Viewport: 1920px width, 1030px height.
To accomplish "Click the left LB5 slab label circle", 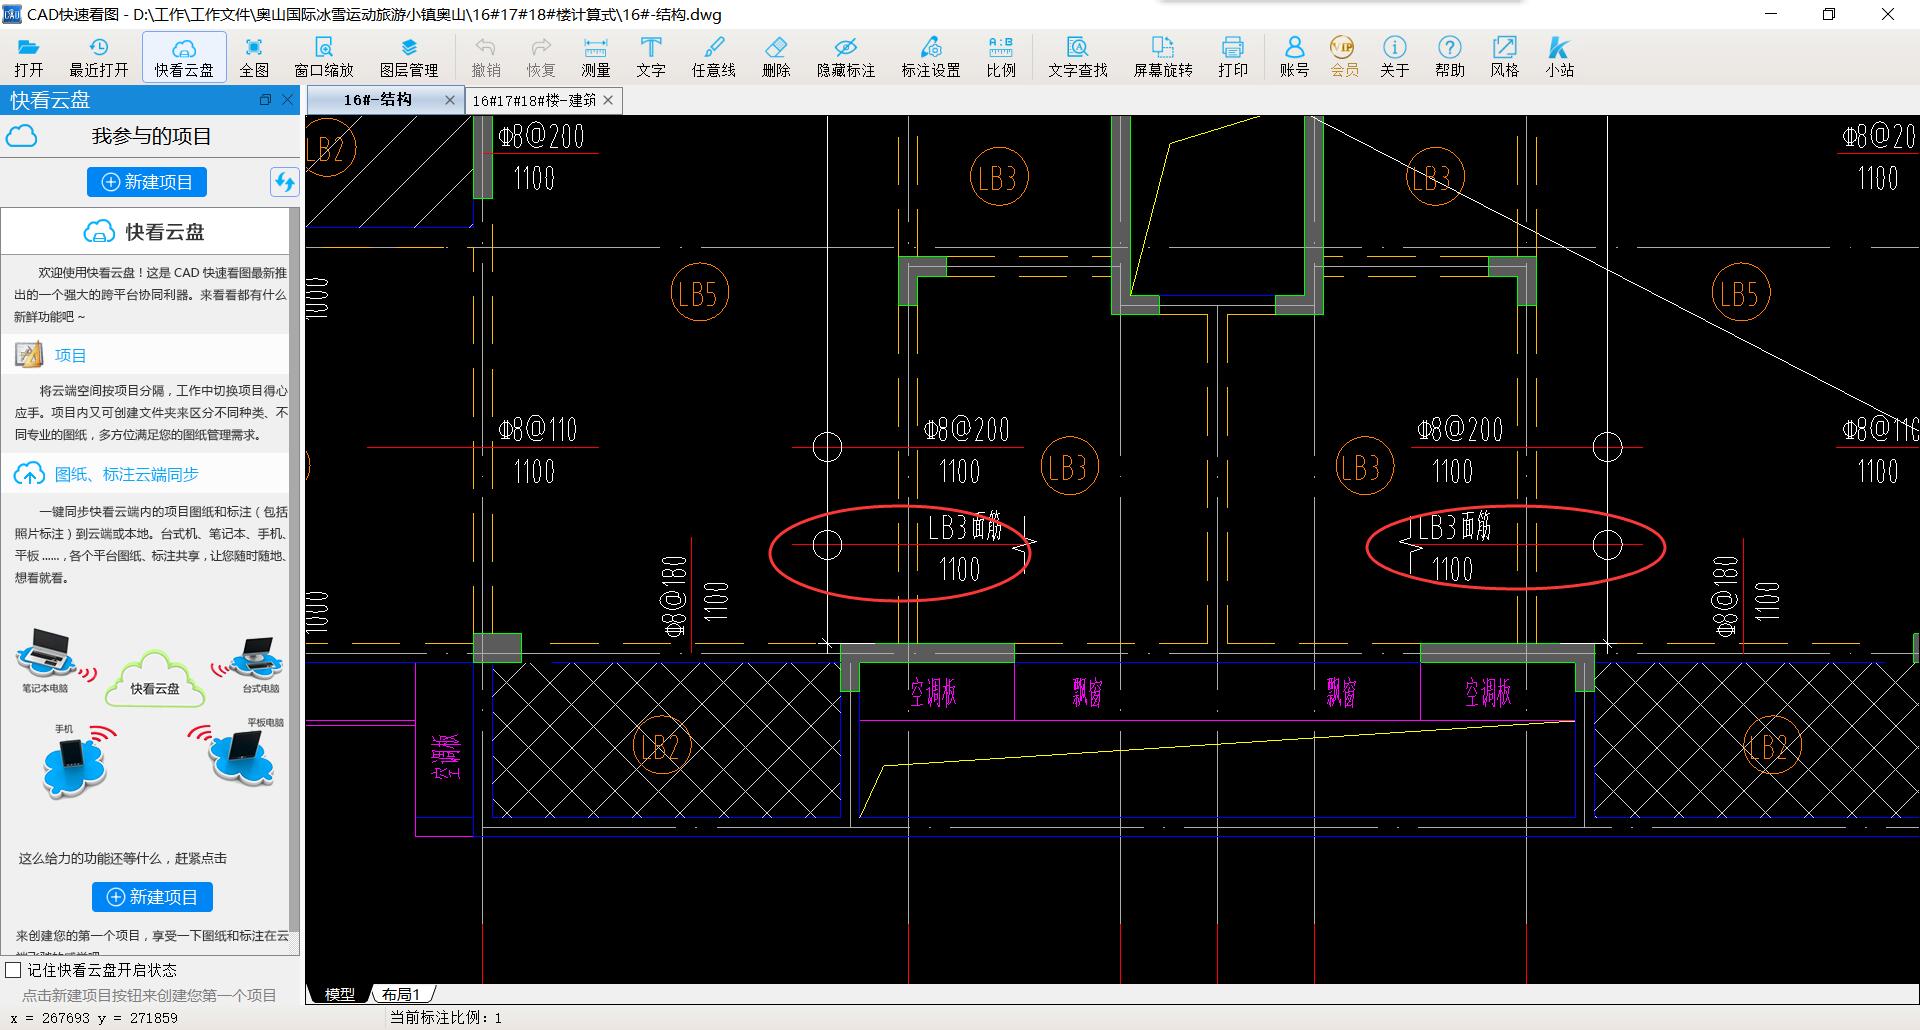I will pos(699,293).
